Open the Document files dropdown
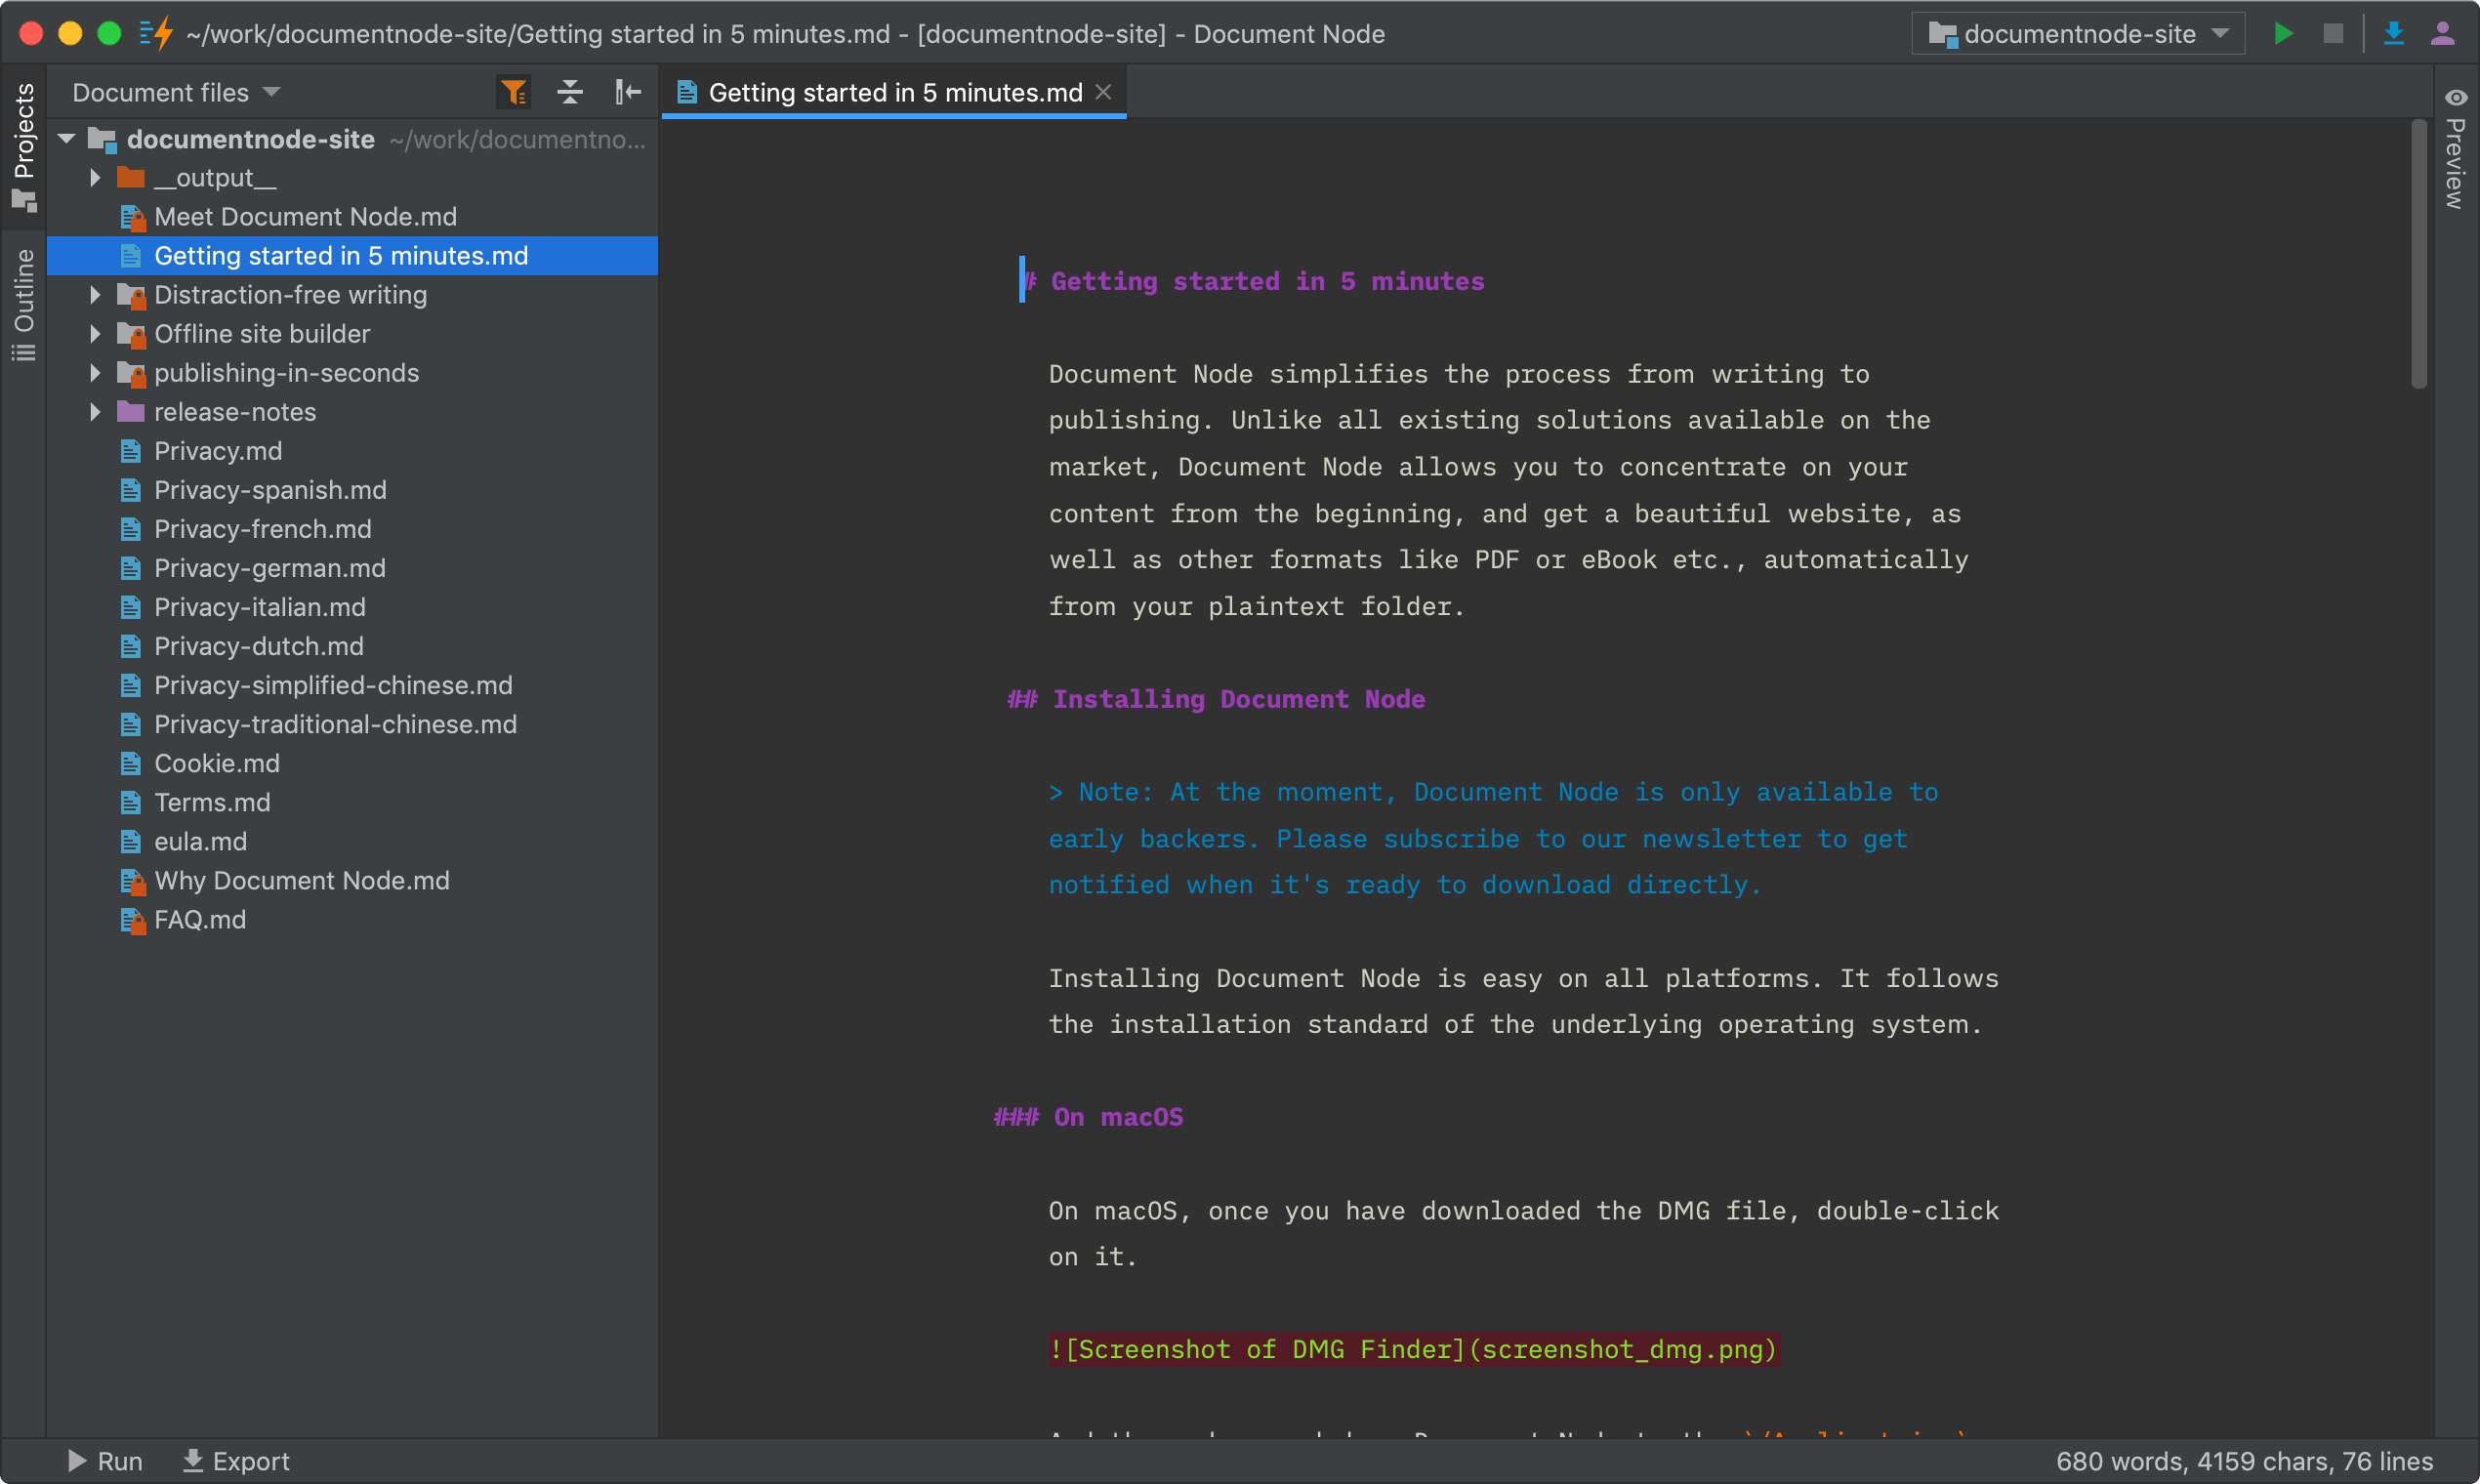Image resolution: width=2480 pixels, height=1484 pixels. [177, 93]
